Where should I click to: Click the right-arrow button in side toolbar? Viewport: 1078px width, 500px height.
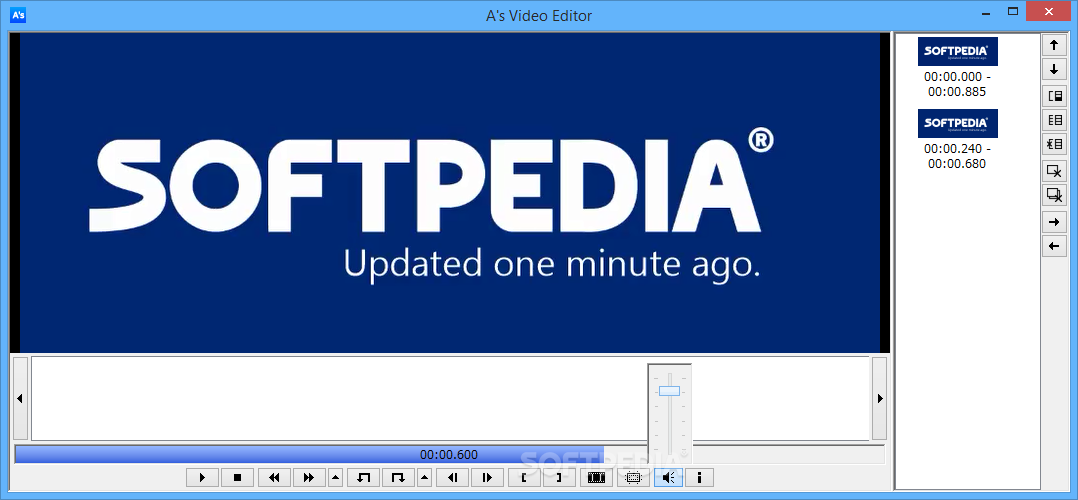pyautogui.click(x=1054, y=221)
